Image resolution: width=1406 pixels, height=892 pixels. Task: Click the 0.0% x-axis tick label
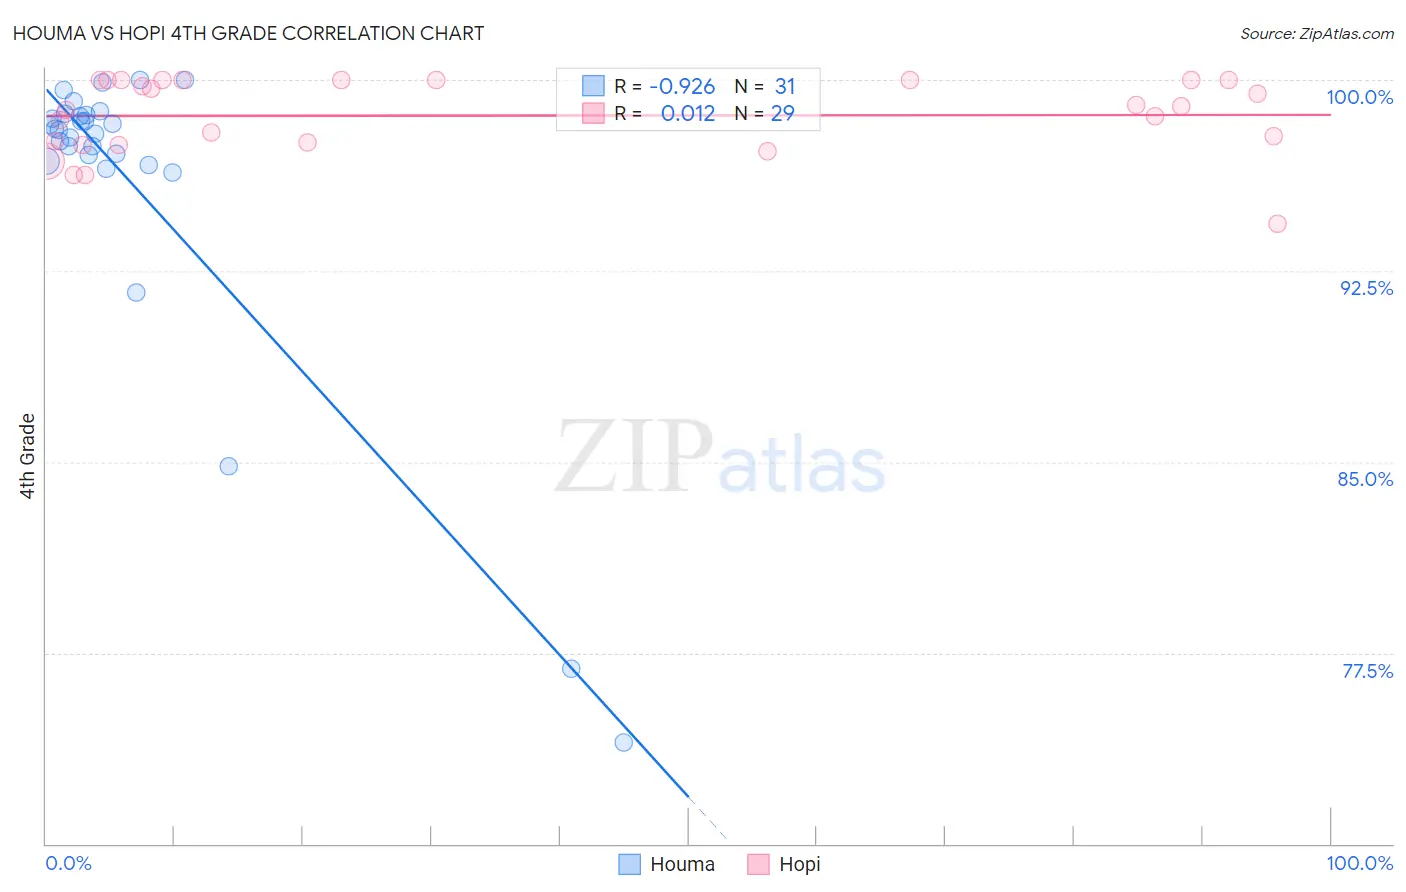pyautogui.click(x=68, y=863)
